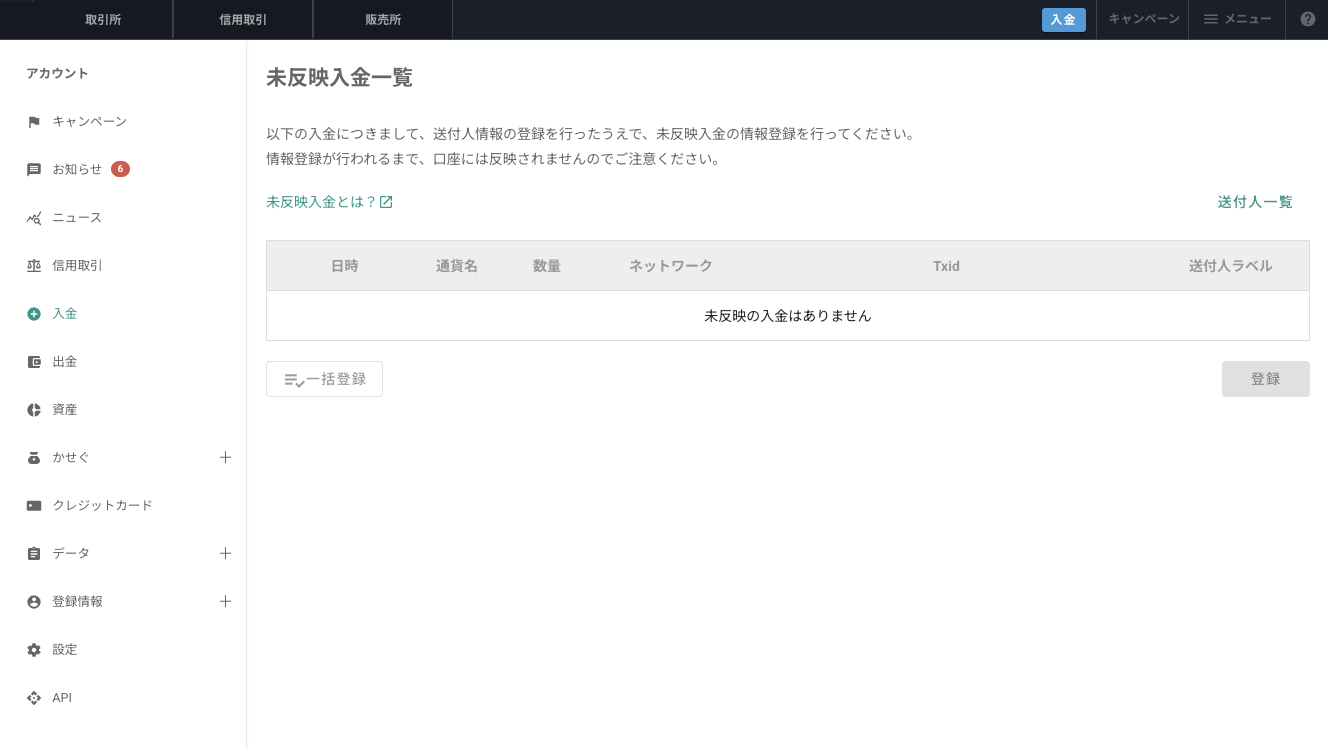Click the アカウント sidebar heading

tap(57, 73)
